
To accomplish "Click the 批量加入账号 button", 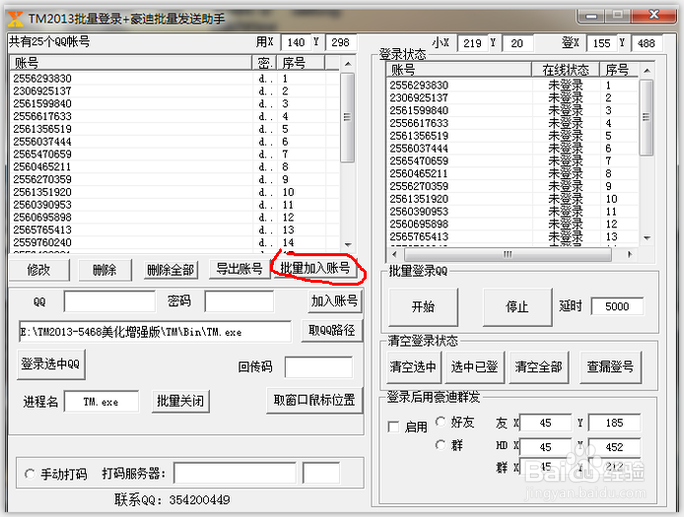I will tap(315, 268).
